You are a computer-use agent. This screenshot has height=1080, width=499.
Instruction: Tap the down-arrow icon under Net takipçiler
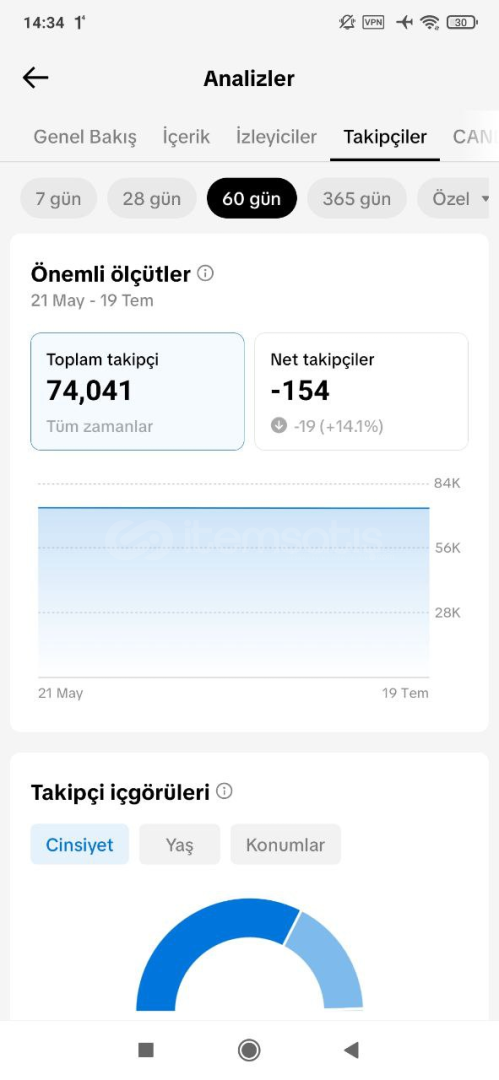[278, 426]
